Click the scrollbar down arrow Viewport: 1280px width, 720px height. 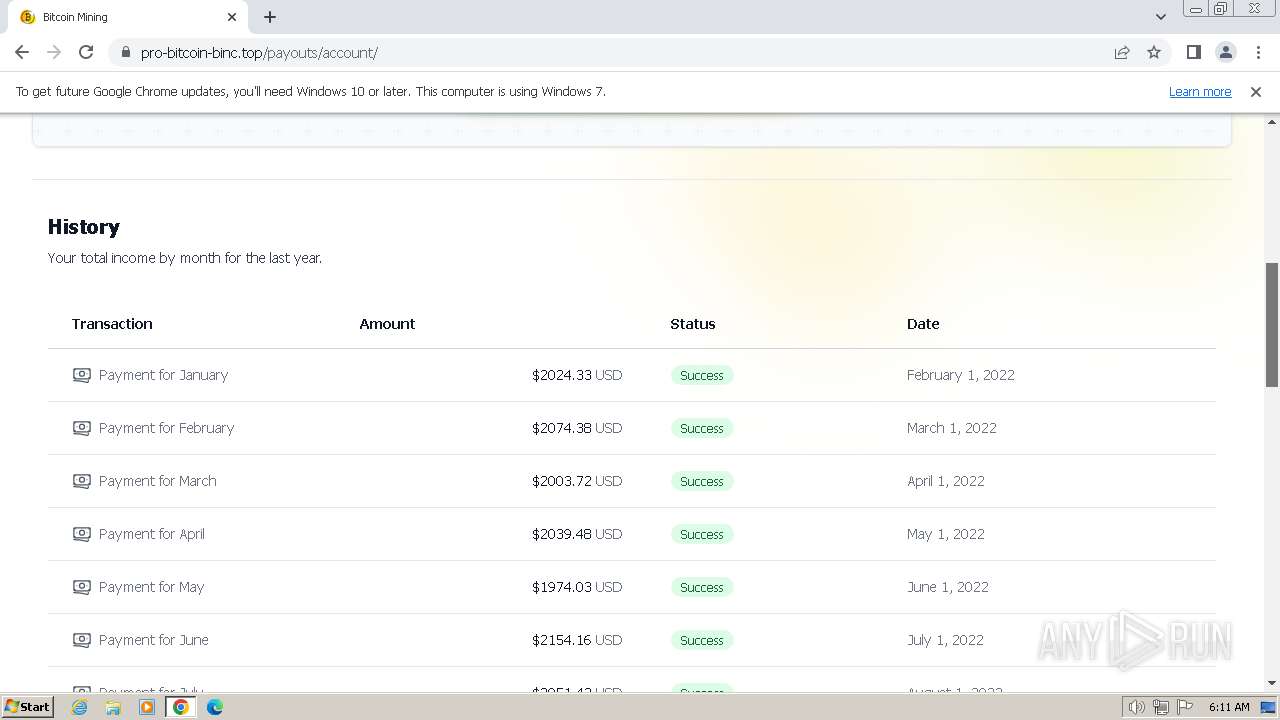[1272, 683]
